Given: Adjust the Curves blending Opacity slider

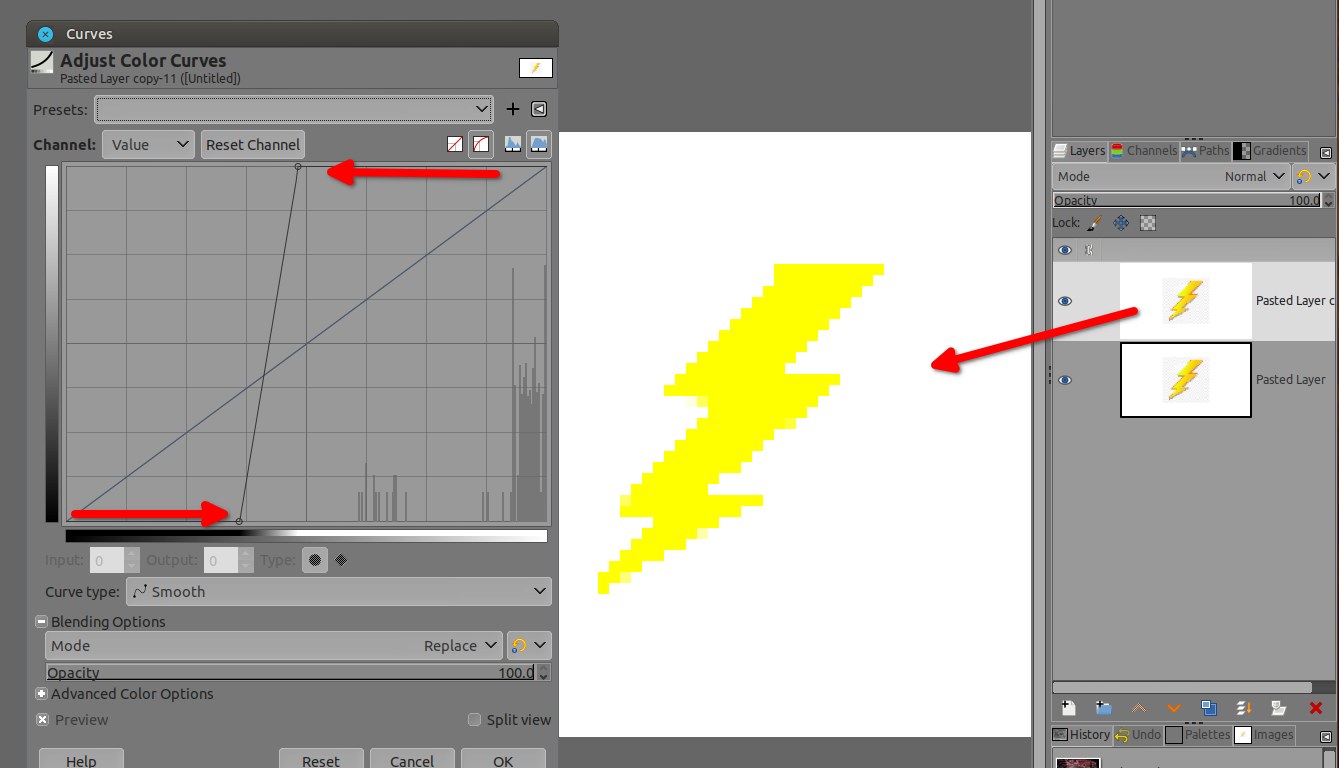Looking at the screenshot, I should point(291,673).
